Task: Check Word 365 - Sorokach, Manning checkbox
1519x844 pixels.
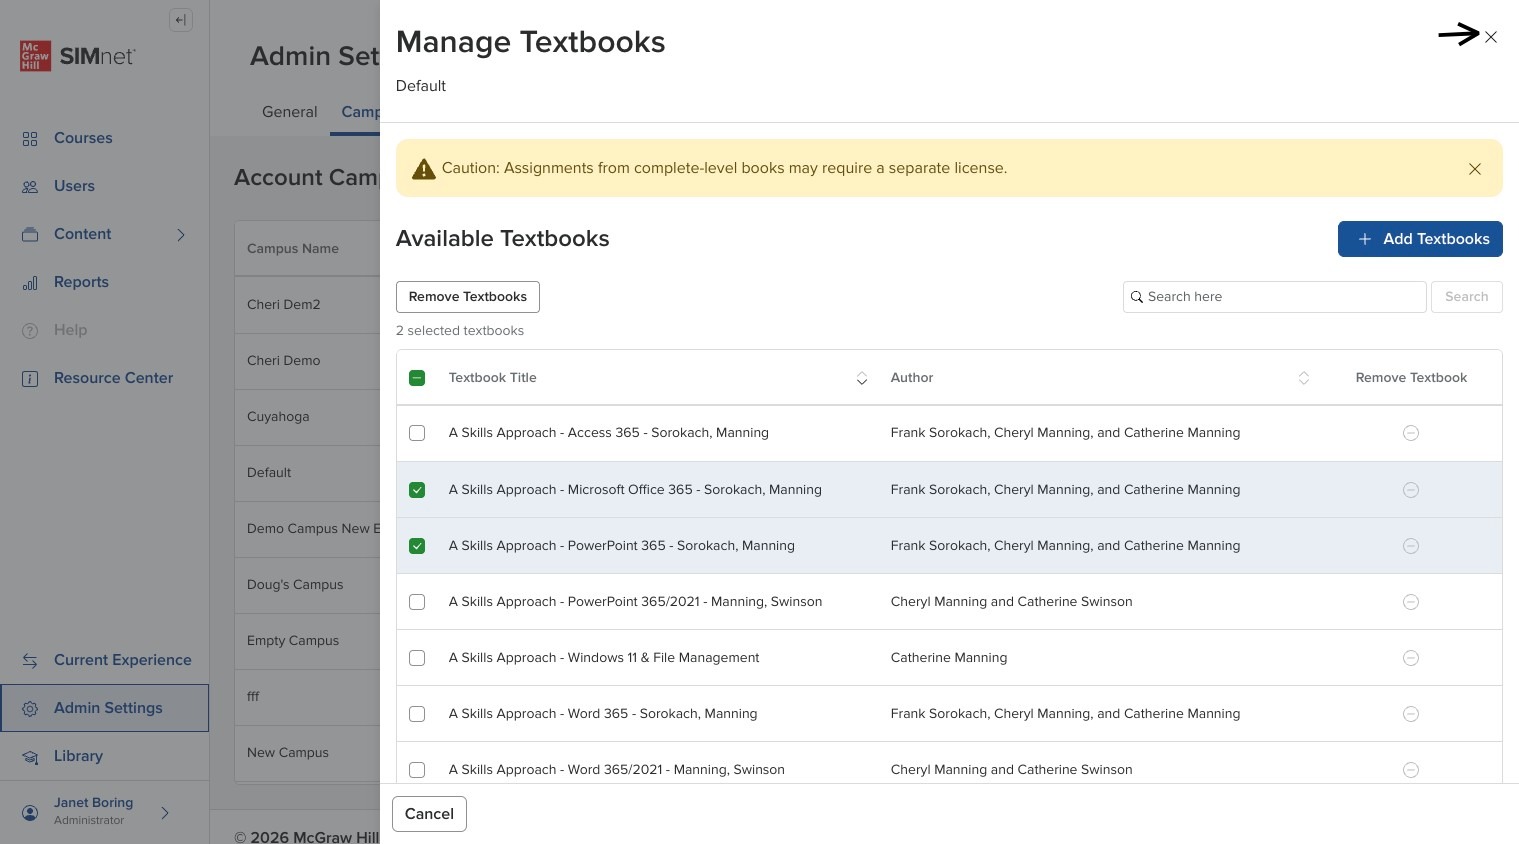Action: pyautogui.click(x=417, y=714)
